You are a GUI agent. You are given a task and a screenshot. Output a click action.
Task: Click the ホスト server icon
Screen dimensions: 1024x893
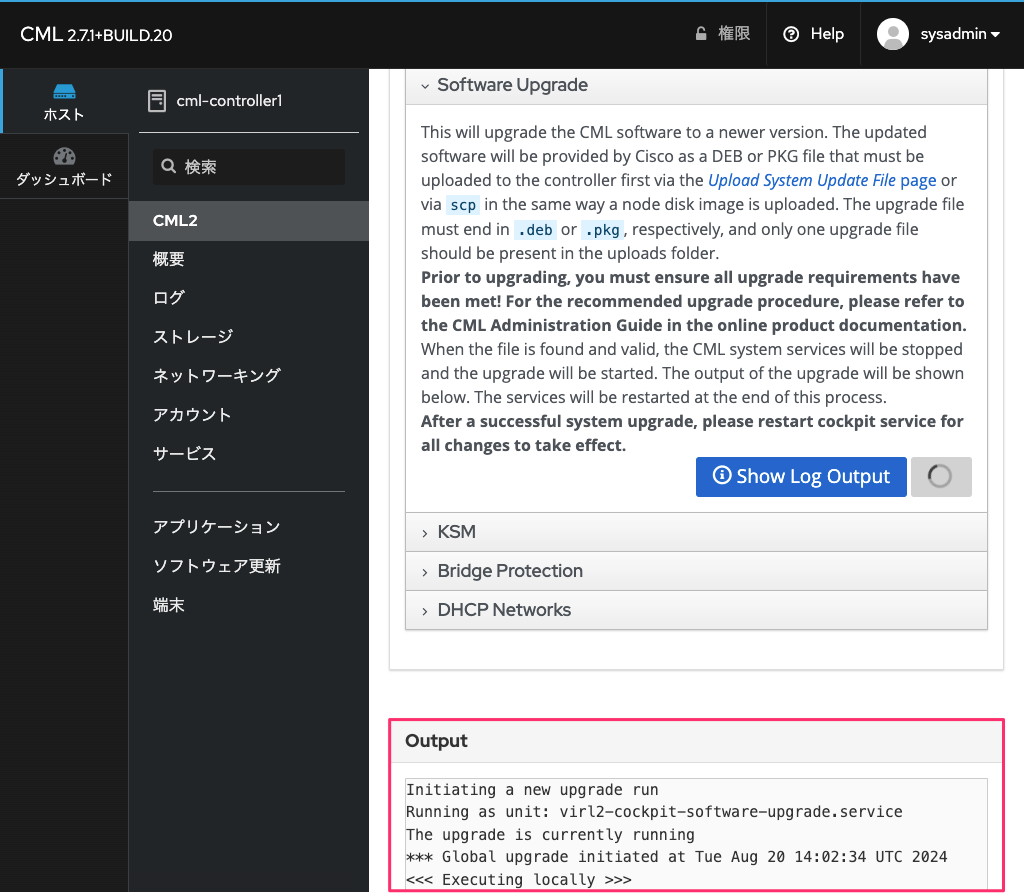64,91
